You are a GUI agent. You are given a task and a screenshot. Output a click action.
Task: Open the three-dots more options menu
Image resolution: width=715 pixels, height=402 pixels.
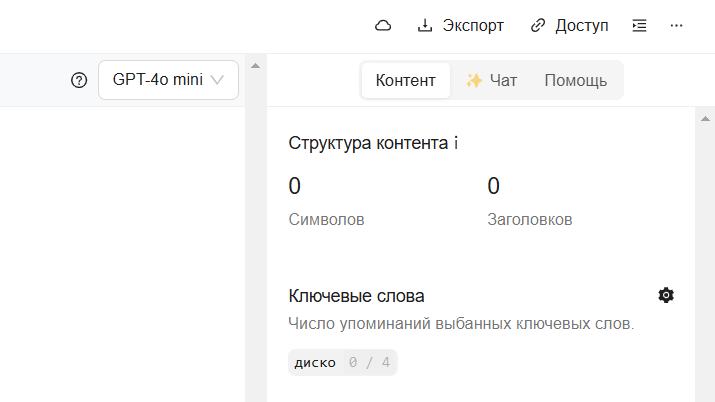coord(676,26)
